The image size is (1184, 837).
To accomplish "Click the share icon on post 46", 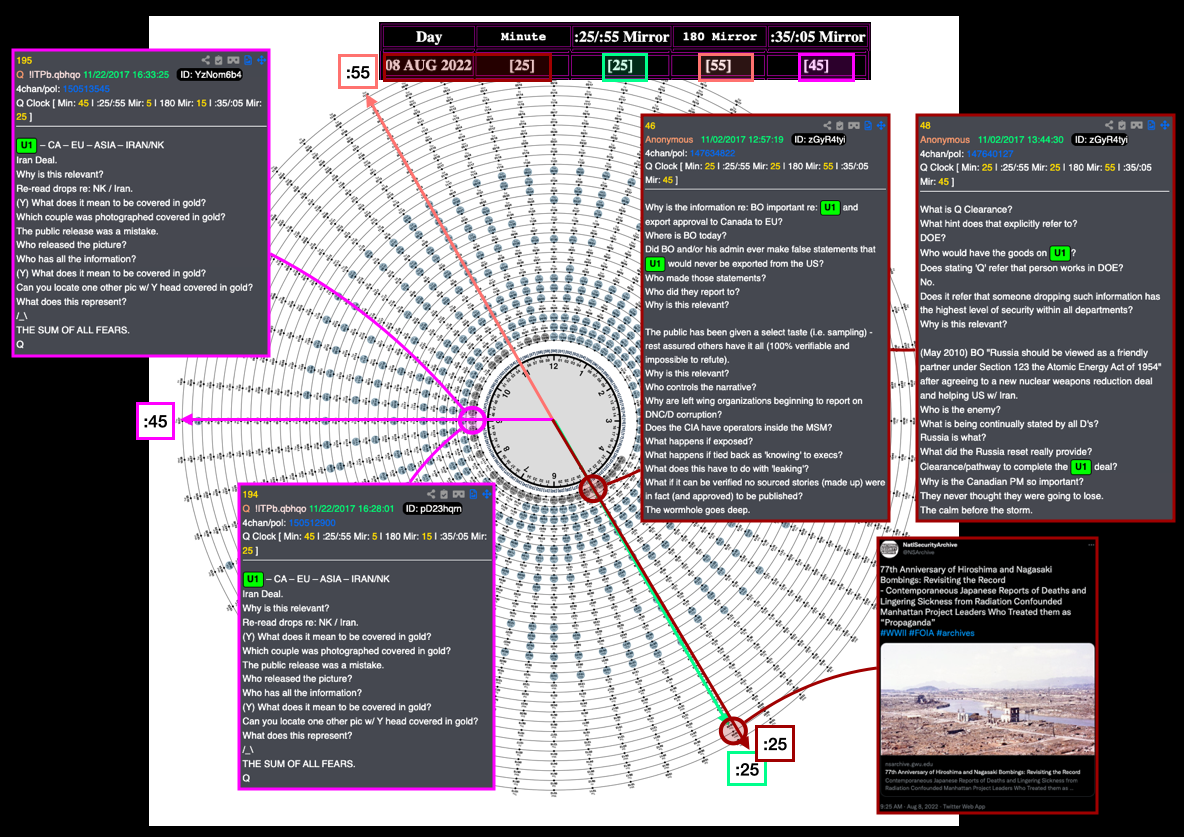I will click(x=827, y=125).
